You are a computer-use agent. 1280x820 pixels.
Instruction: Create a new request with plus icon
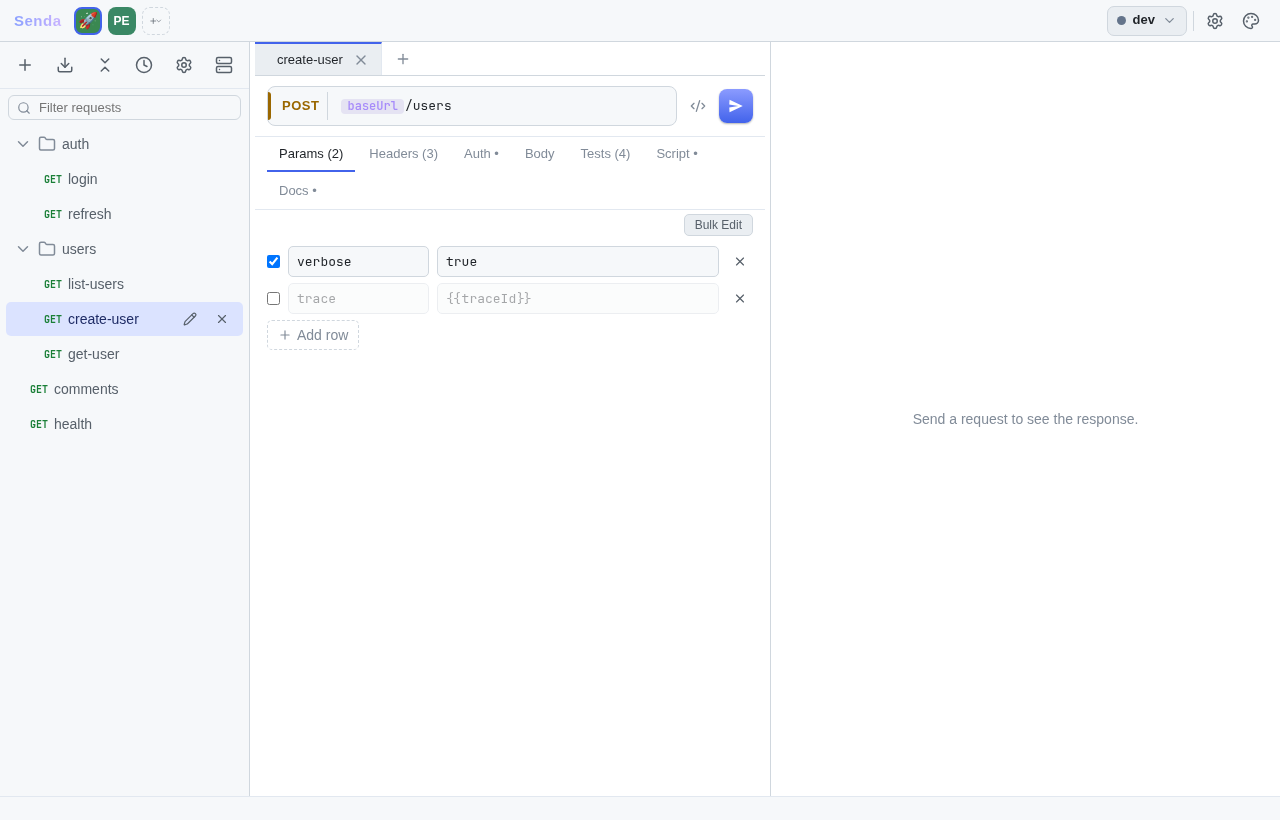[x=25, y=65]
